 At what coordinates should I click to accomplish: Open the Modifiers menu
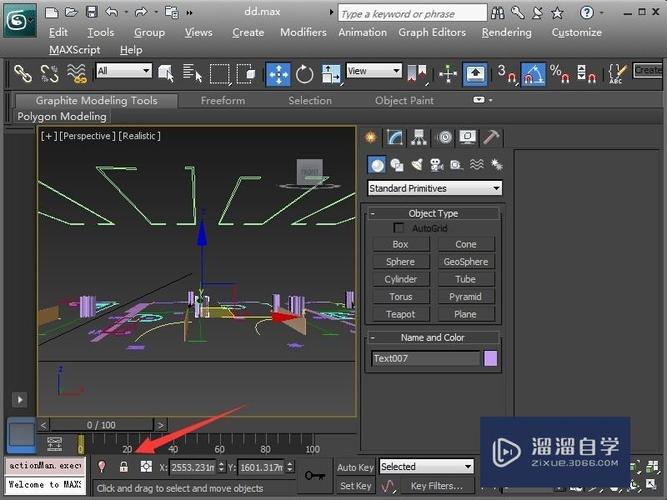click(x=303, y=32)
